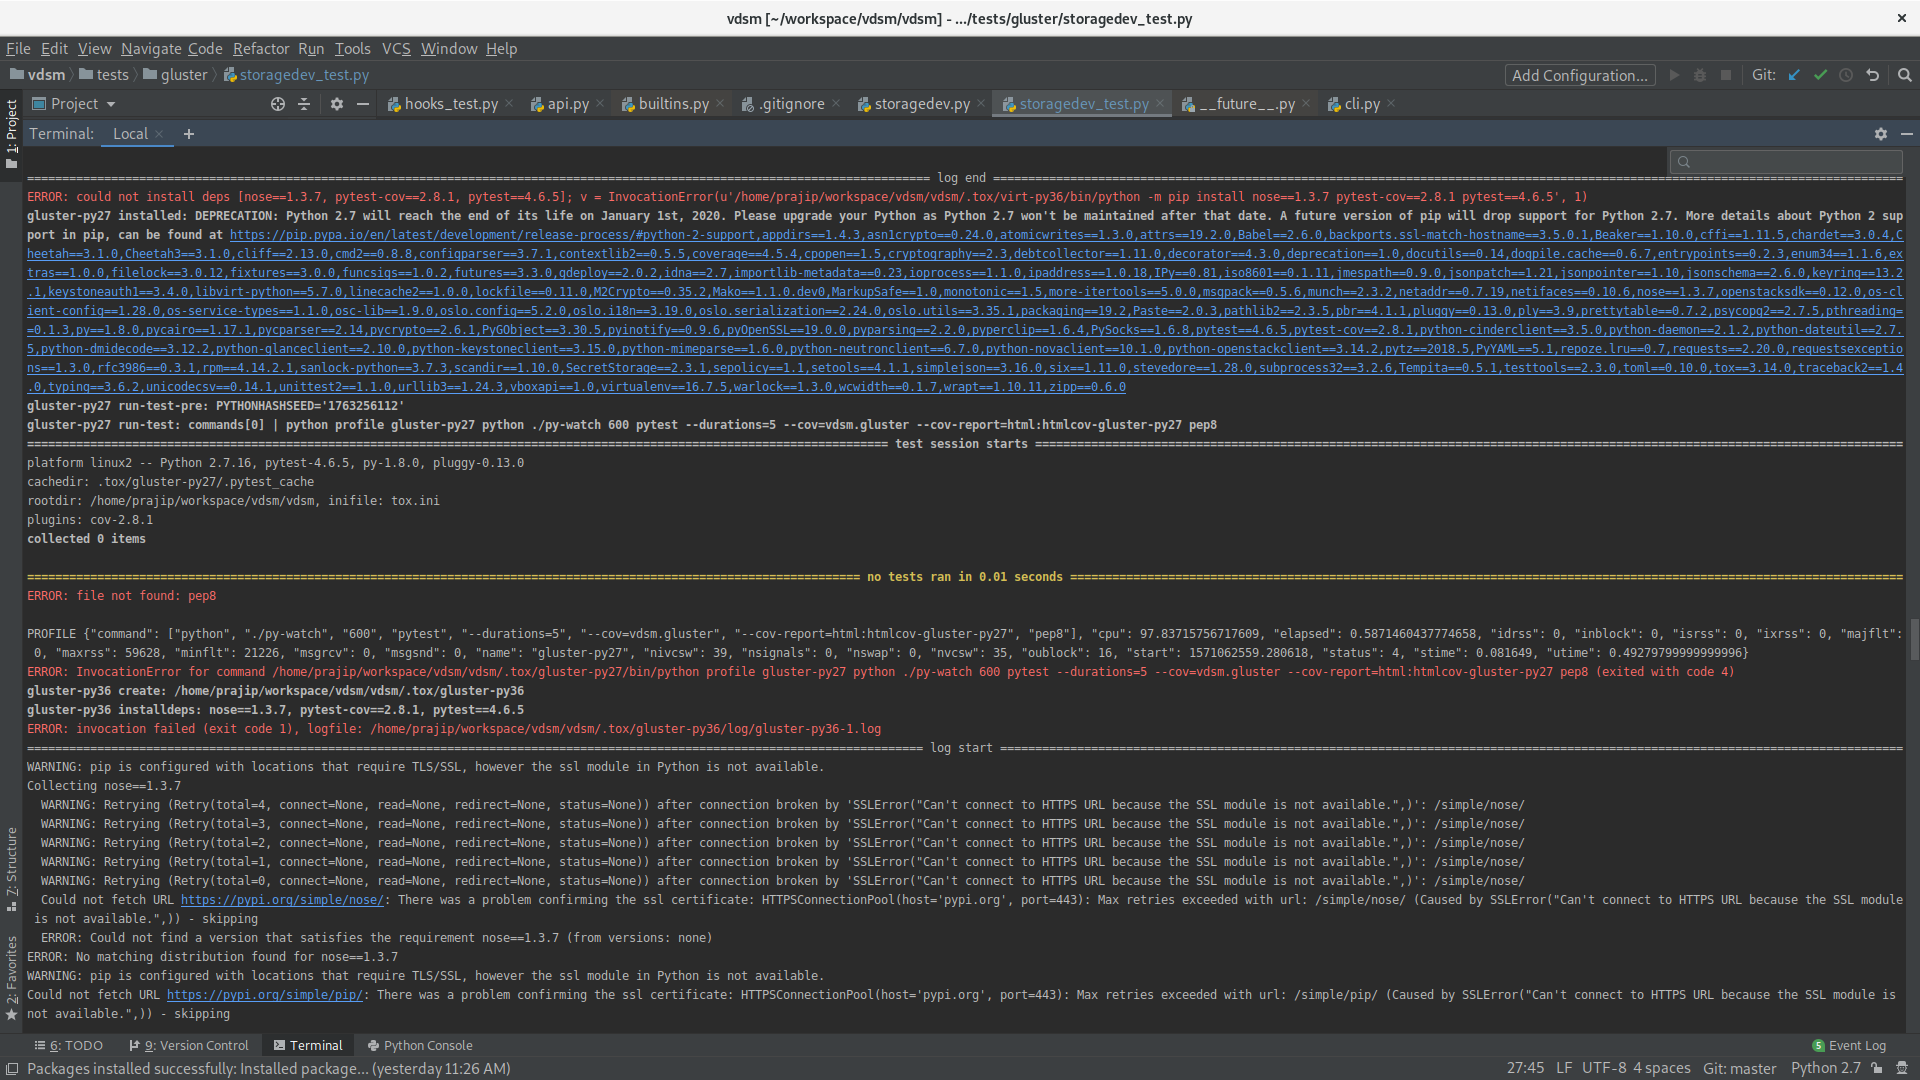Open Search Everywhere magnifier icon
This screenshot has height=1080, width=1920.
[x=1904, y=75]
